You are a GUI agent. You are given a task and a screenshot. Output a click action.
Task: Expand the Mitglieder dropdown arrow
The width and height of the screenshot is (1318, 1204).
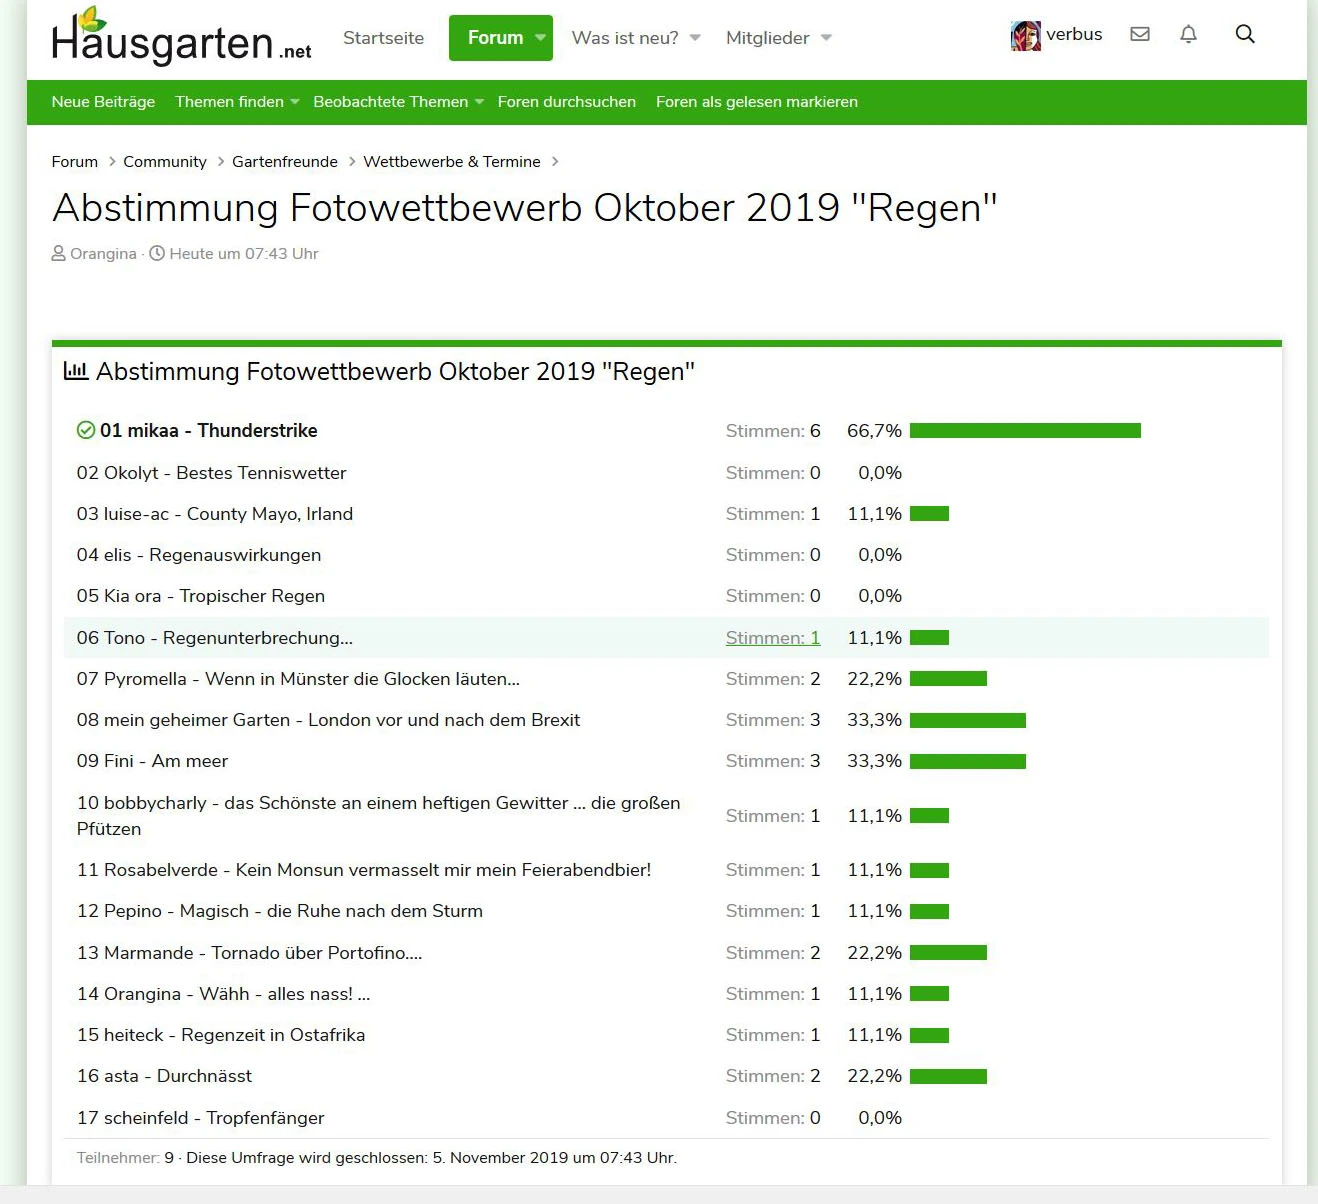[x=826, y=38]
